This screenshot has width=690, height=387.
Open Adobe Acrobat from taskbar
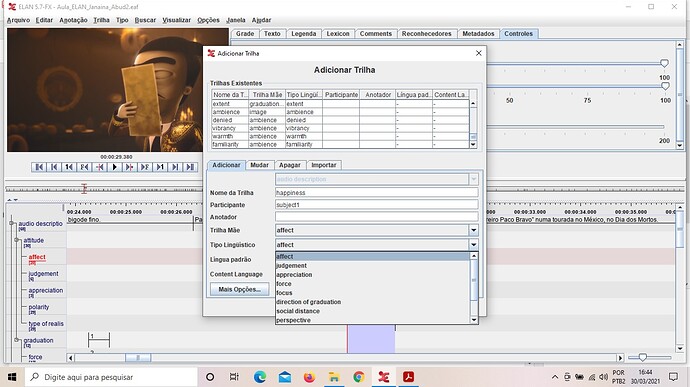coord(409,377)
